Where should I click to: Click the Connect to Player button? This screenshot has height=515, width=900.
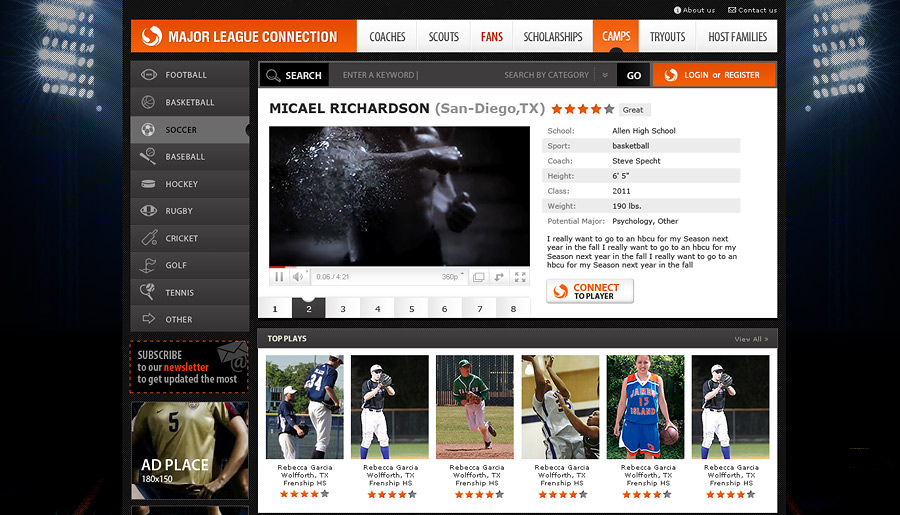[x=590, y=291]
